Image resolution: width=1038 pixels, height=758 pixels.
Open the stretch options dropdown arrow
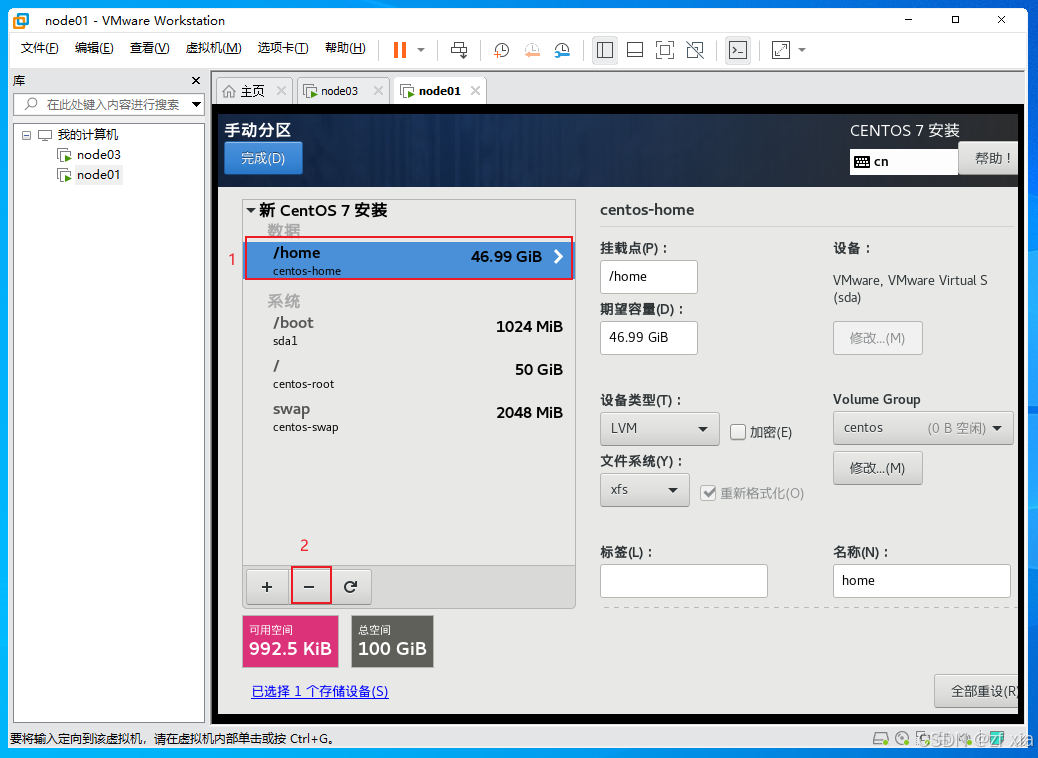[802, 50]
